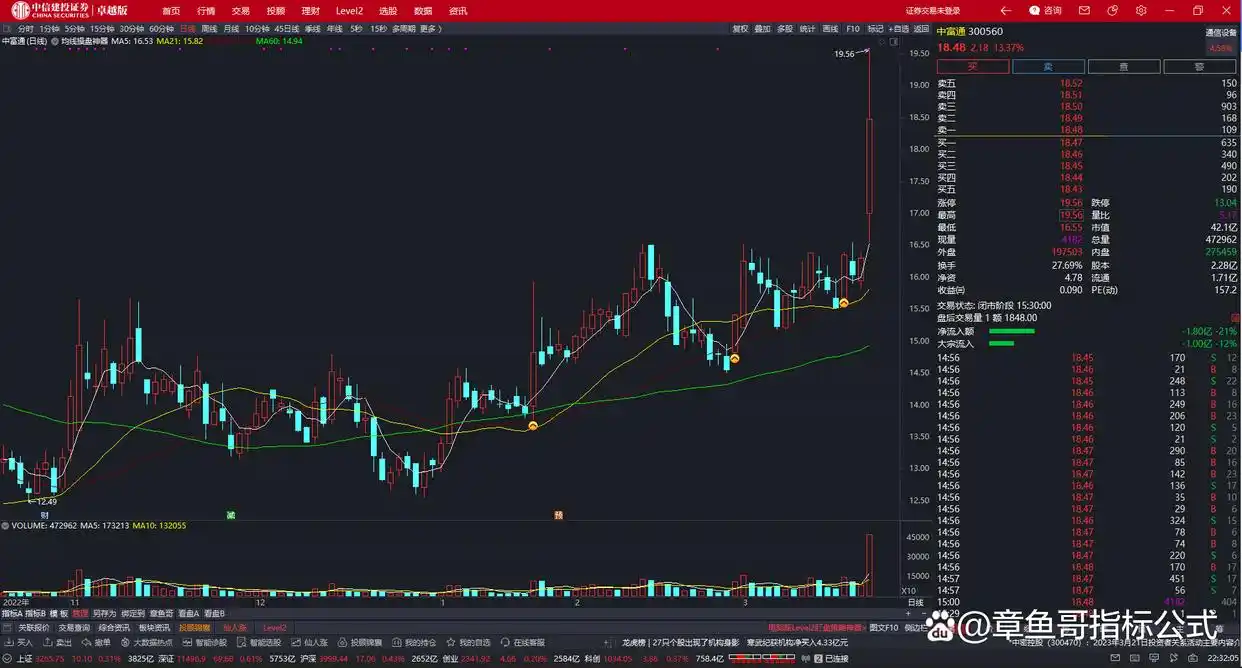Expand the 更多 period options
Image resolution: width=1242 pixels, height=668 pixels.
pyautogui.click(x=432, y=29)
